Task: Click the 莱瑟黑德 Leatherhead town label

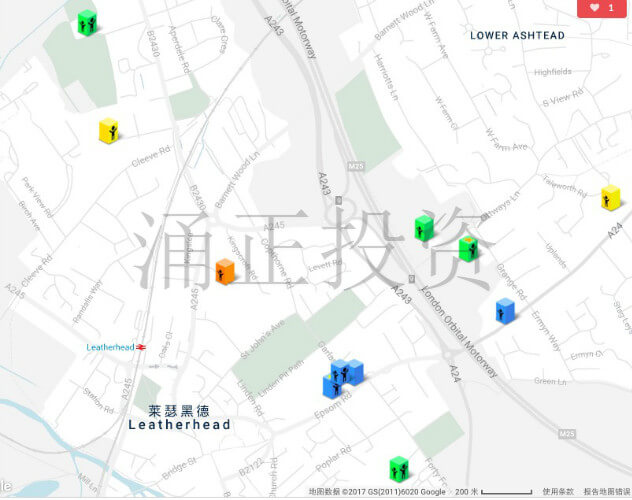Action: point(179,418)
